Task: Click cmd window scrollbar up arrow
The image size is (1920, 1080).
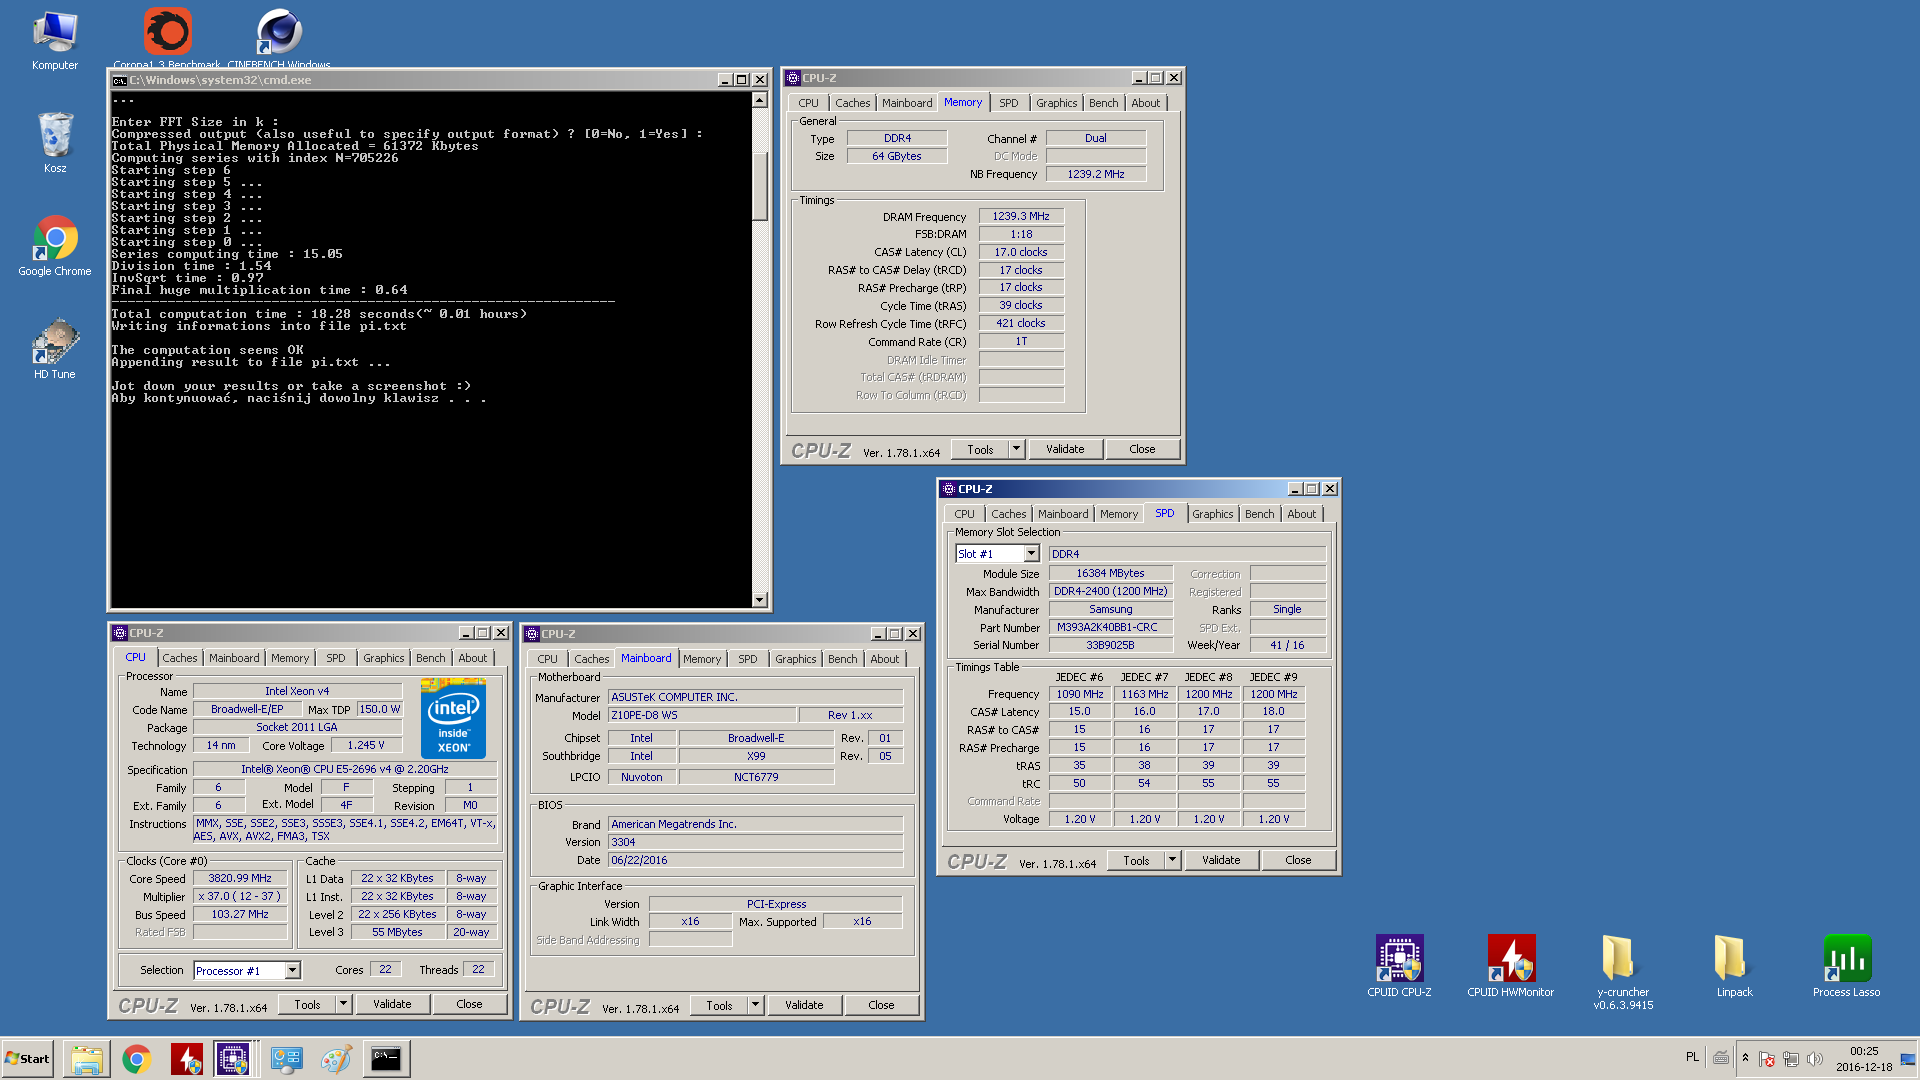Action: [x=760, y=100]
